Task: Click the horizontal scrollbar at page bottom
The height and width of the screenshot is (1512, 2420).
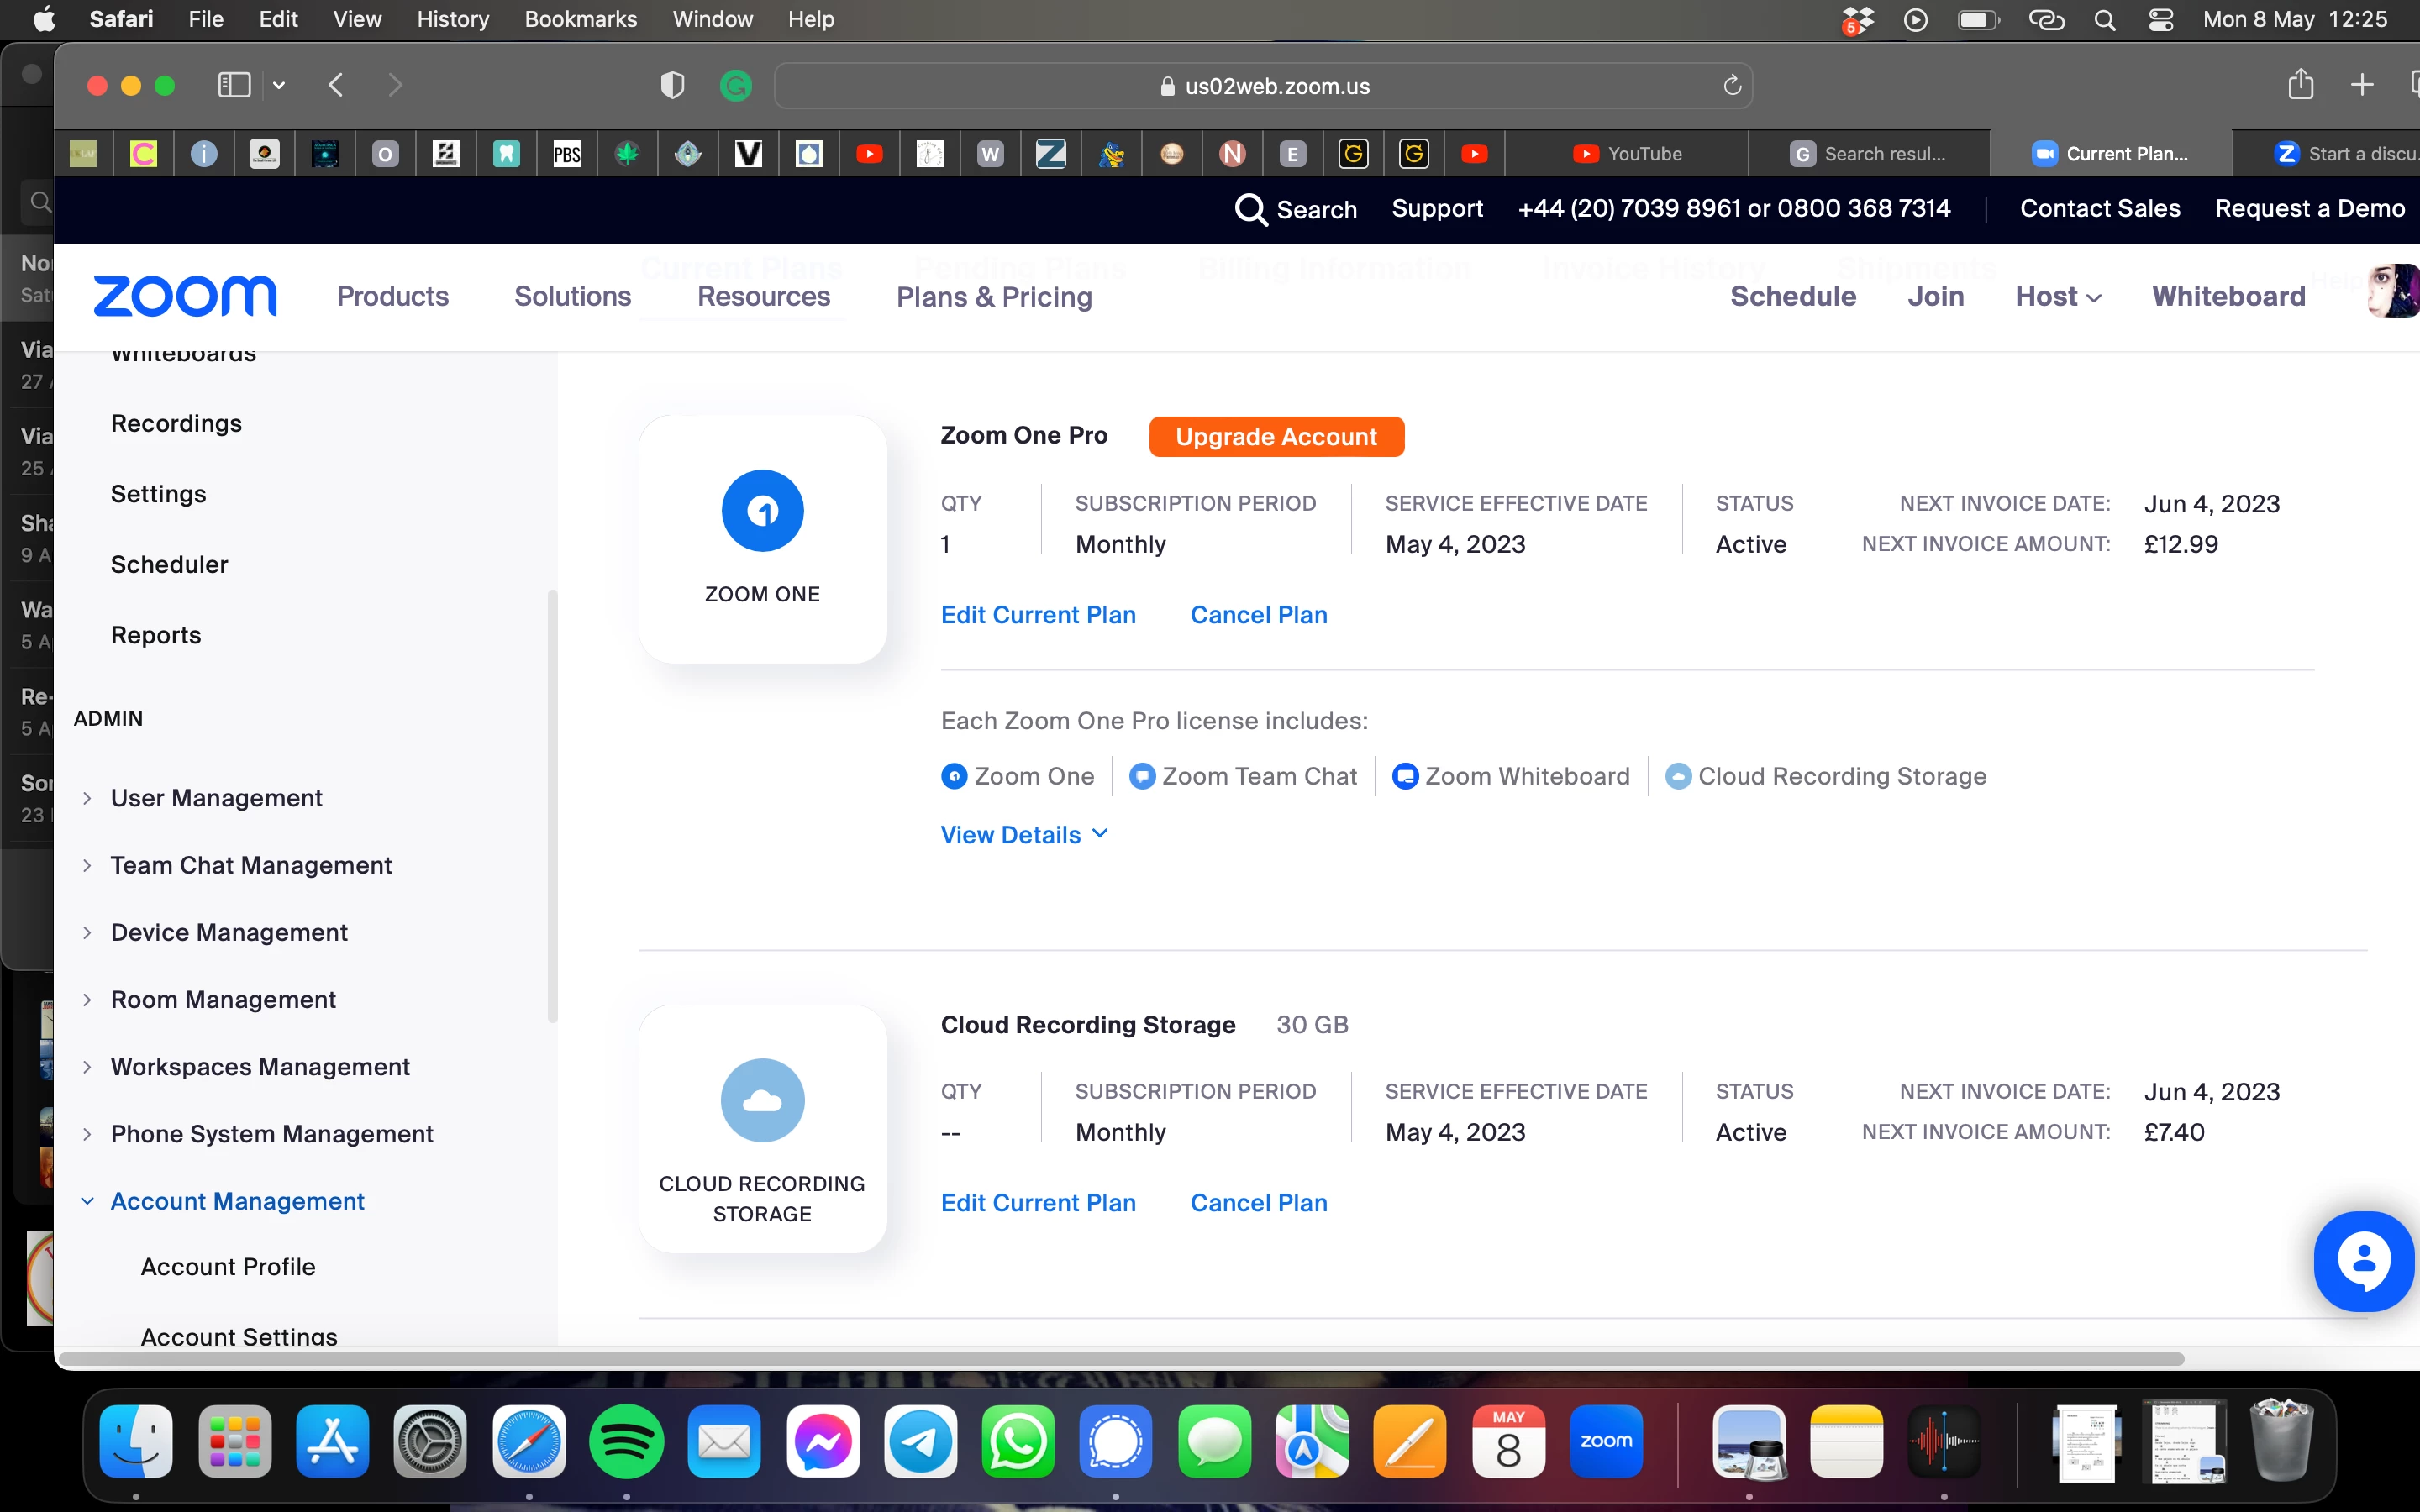Action: pos(1120,1359)
